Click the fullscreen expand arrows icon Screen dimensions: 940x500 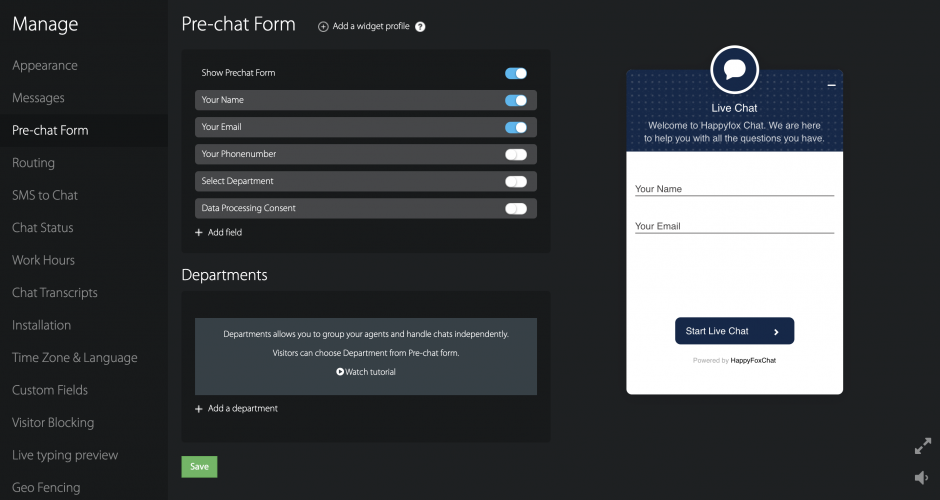pyautogui.click(x=922, y=447)
